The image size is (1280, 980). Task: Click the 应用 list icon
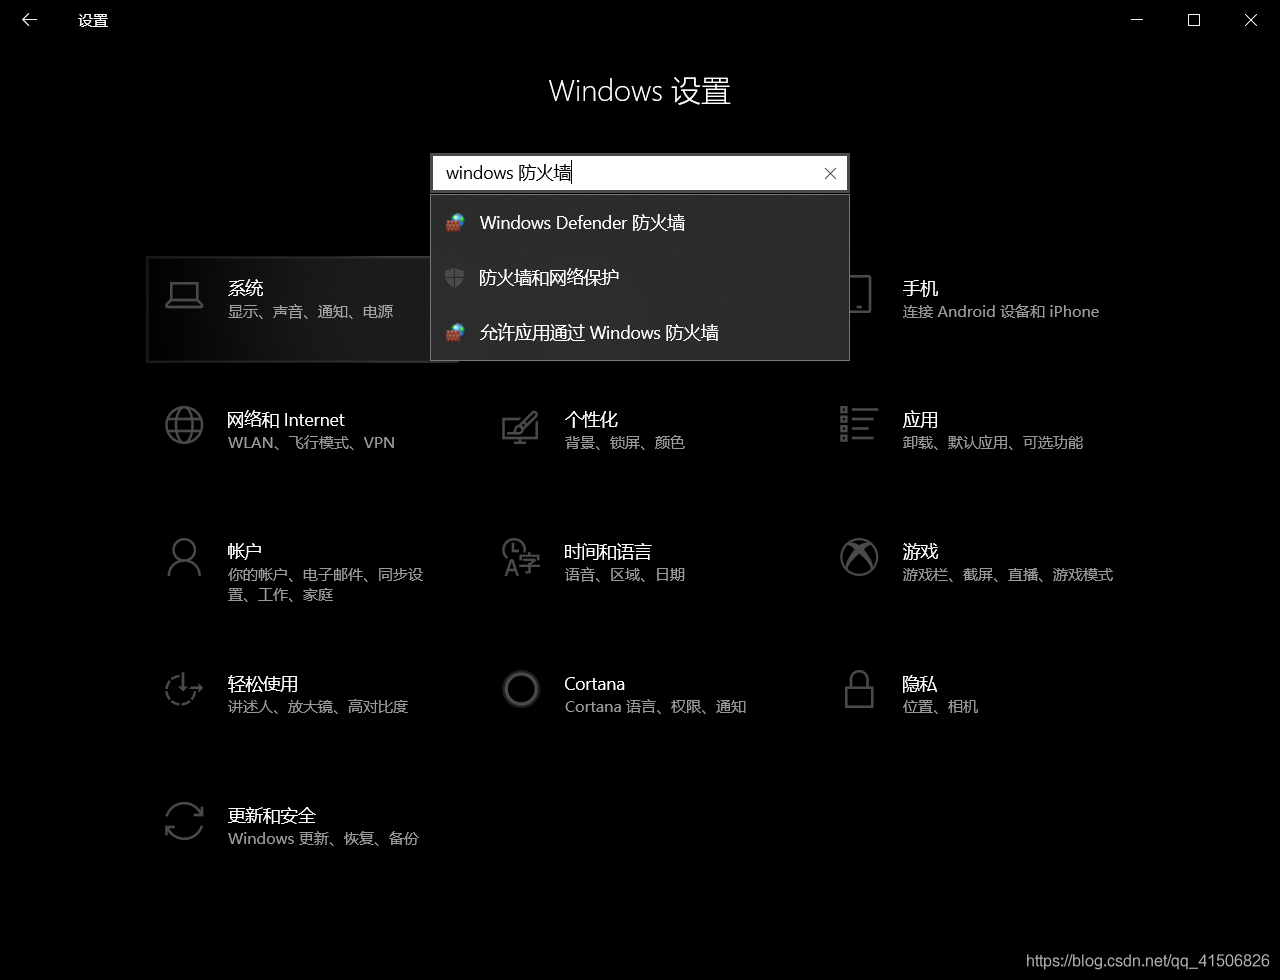(859, 424)
